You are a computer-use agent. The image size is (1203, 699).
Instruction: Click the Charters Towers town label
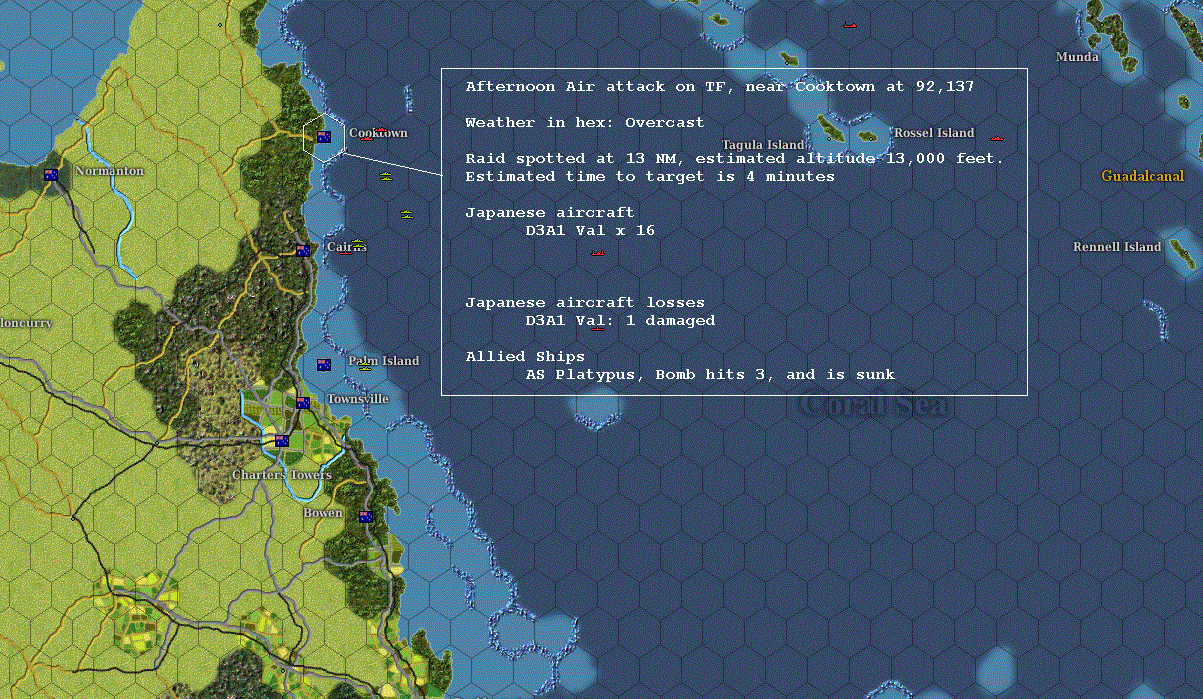tap(282, 475)
